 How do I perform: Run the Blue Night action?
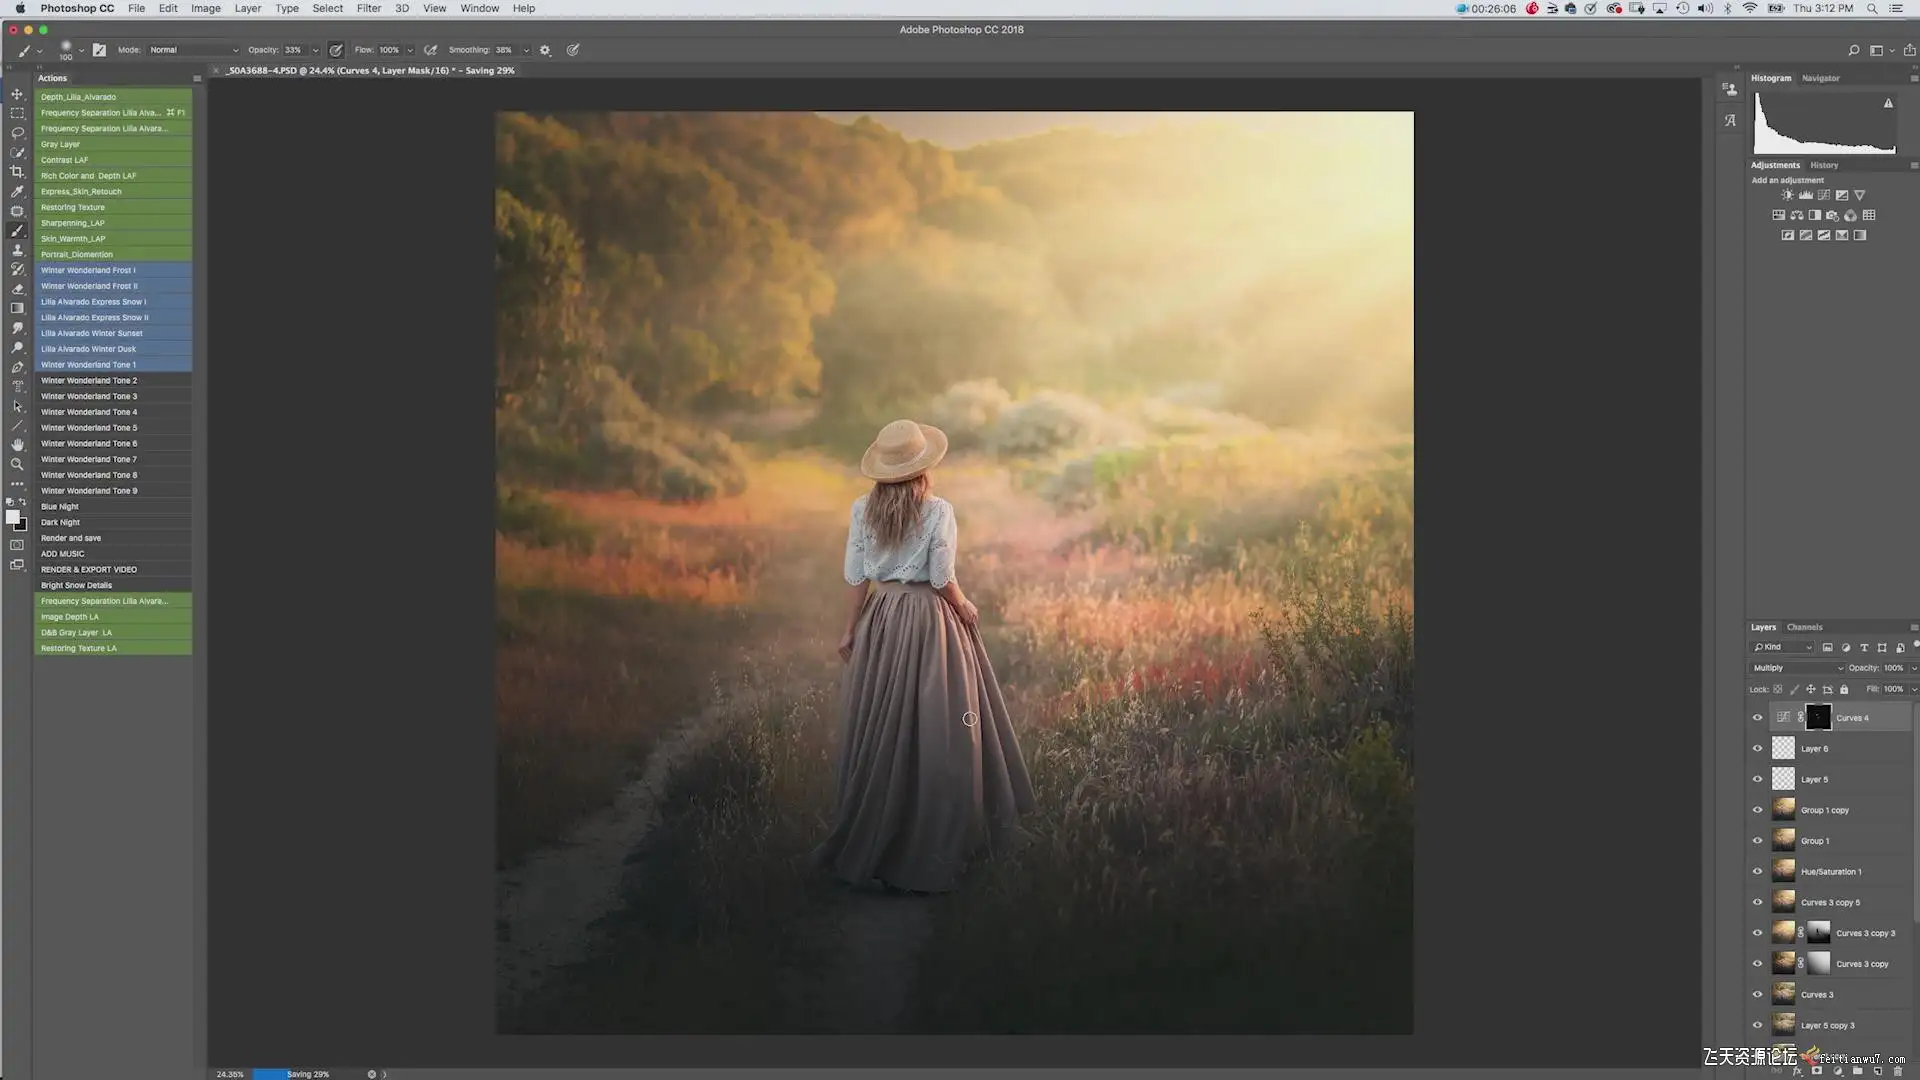click(60, 507)
